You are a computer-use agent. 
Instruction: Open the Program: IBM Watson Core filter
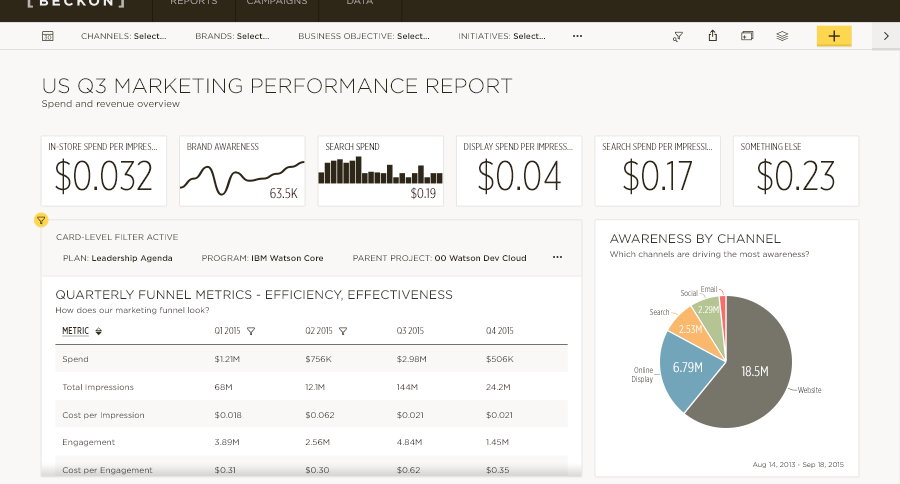[x=262, y=258]
